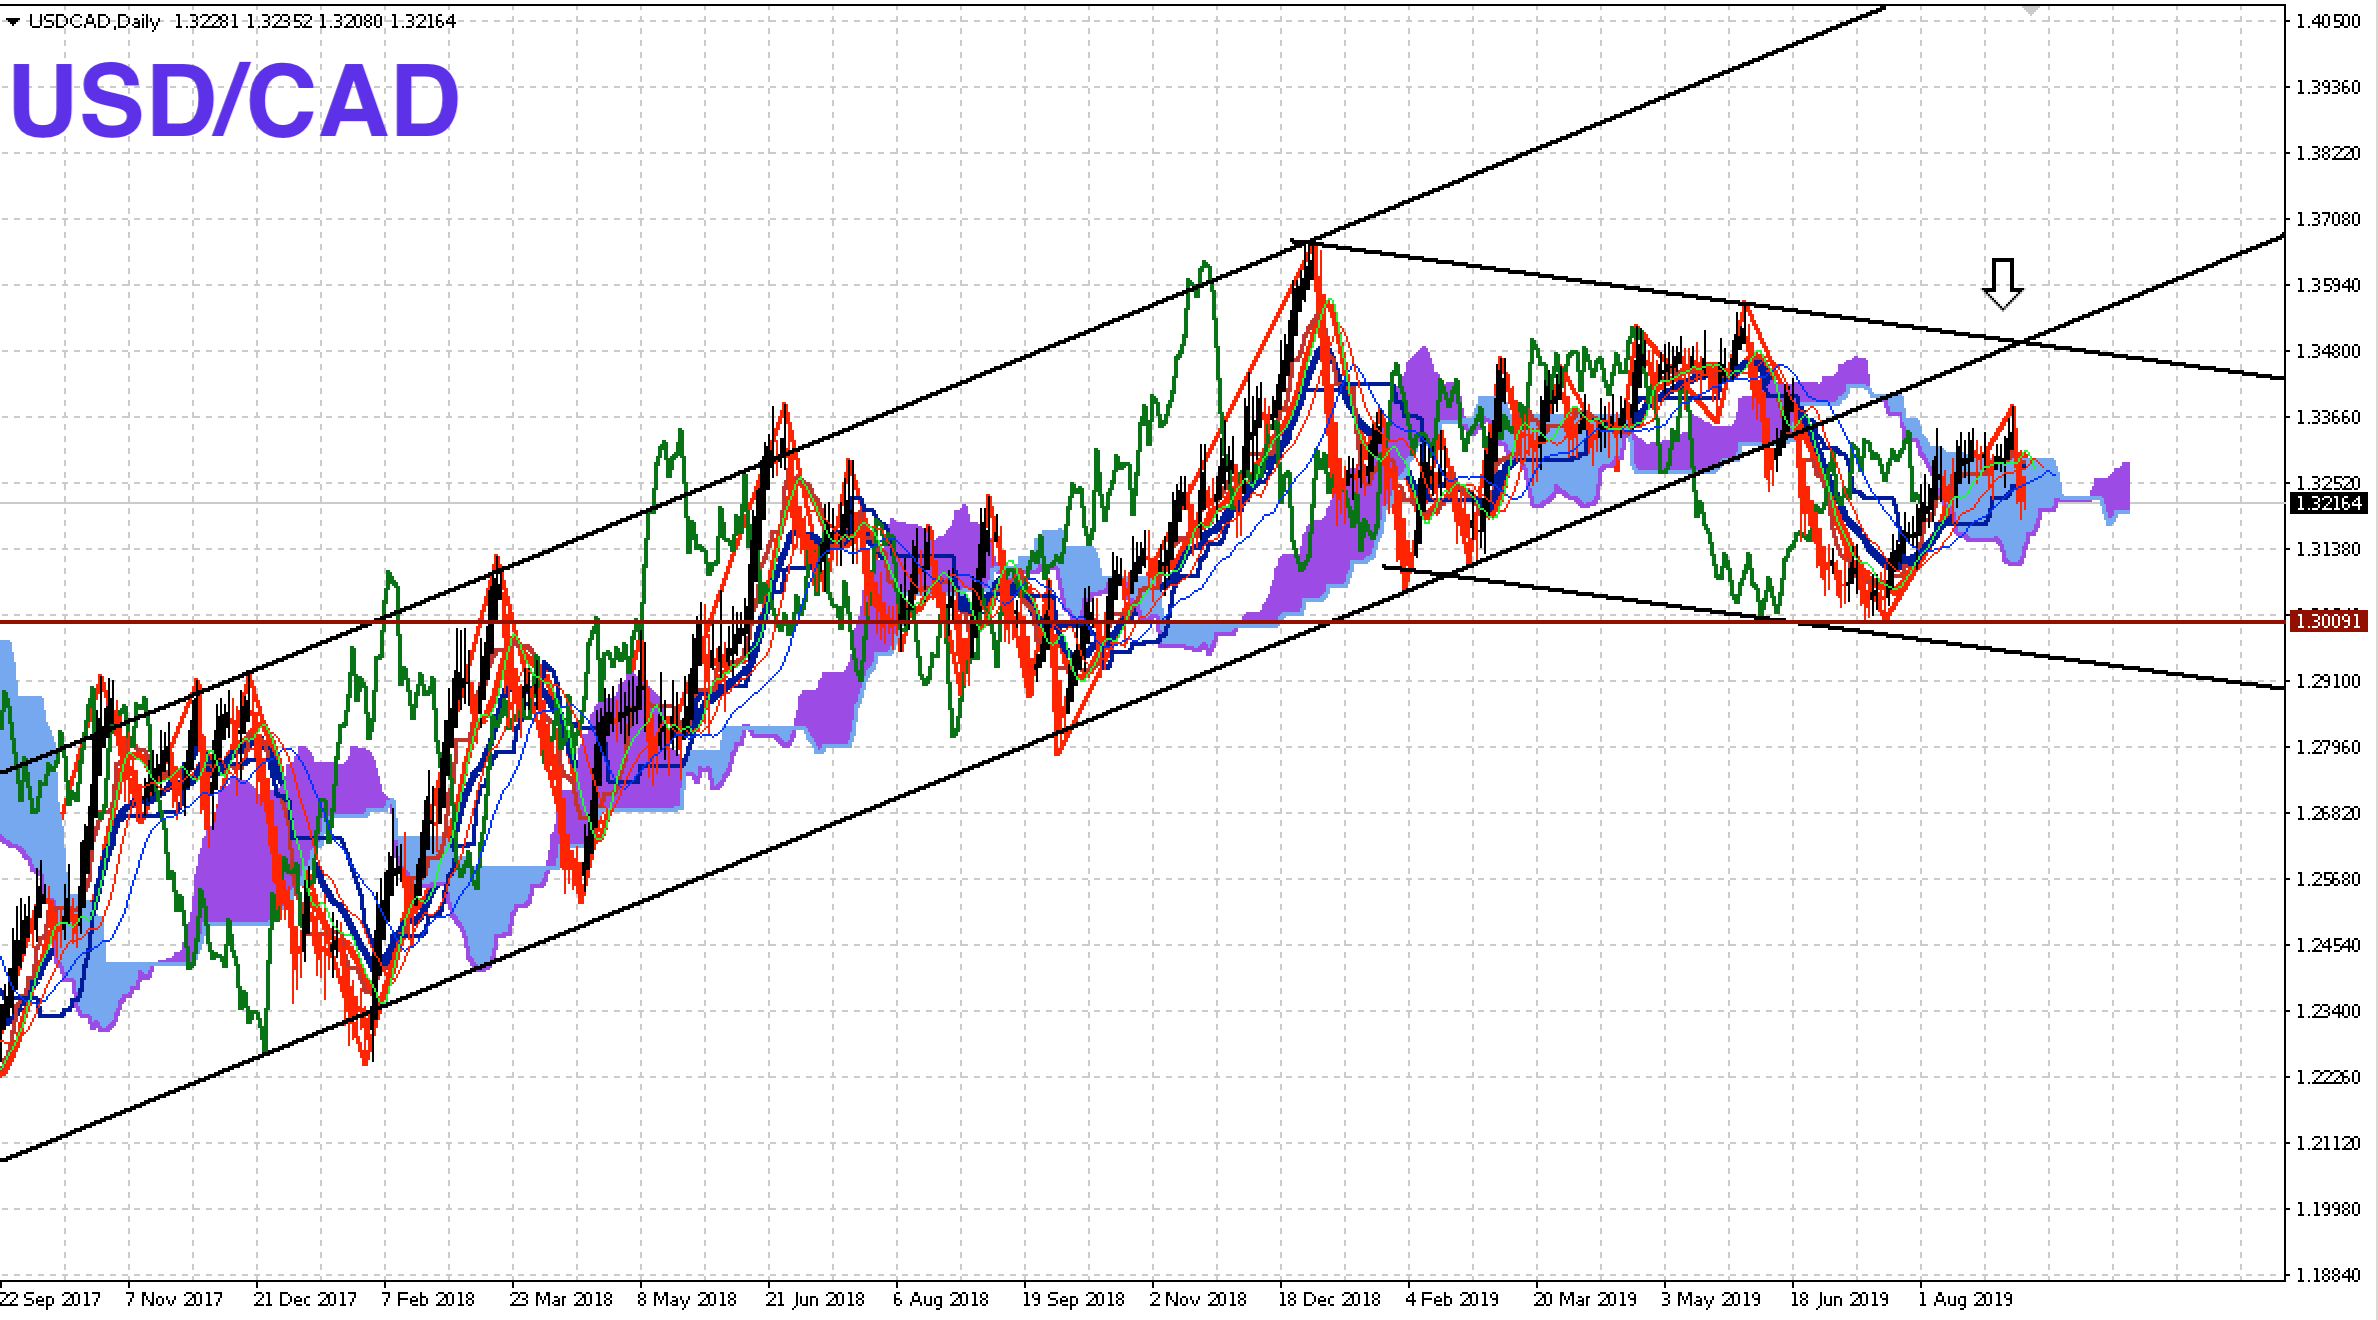Viewport: 2378px width, 1320px height.
Task: Click the 1 Aug 2019 date label
Action: click(x=1965, y=1300)
